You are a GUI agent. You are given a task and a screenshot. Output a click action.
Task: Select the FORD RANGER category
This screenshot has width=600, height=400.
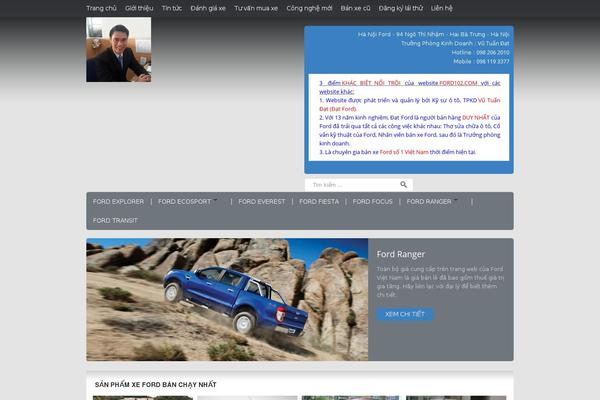click(x=429, y=202)
